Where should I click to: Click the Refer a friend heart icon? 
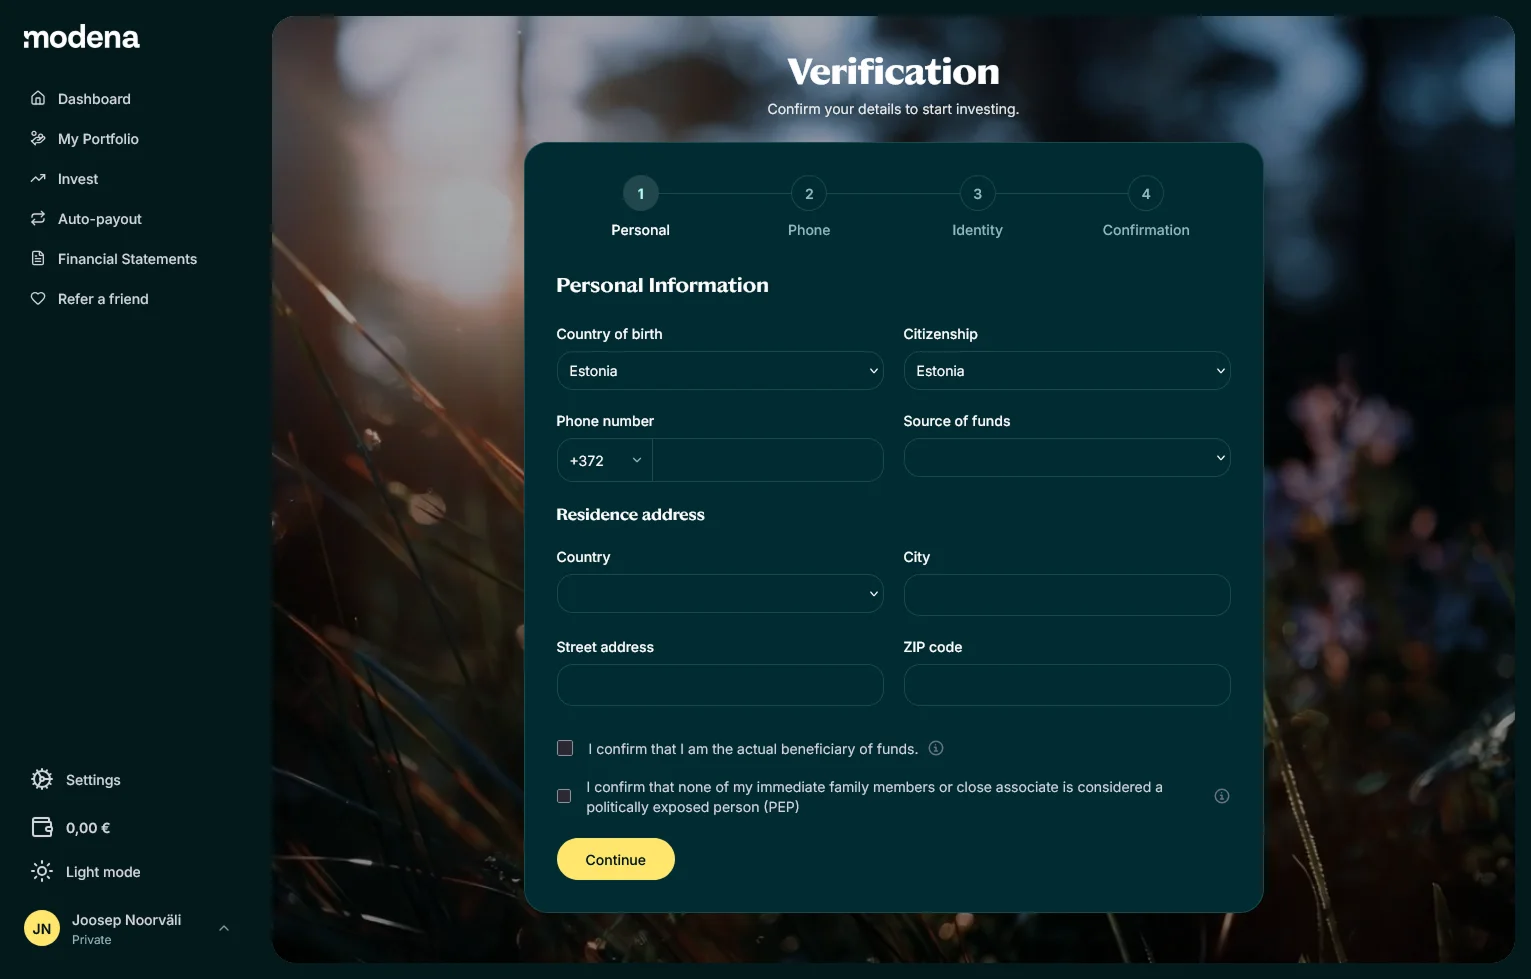click(x=38, y=298)
